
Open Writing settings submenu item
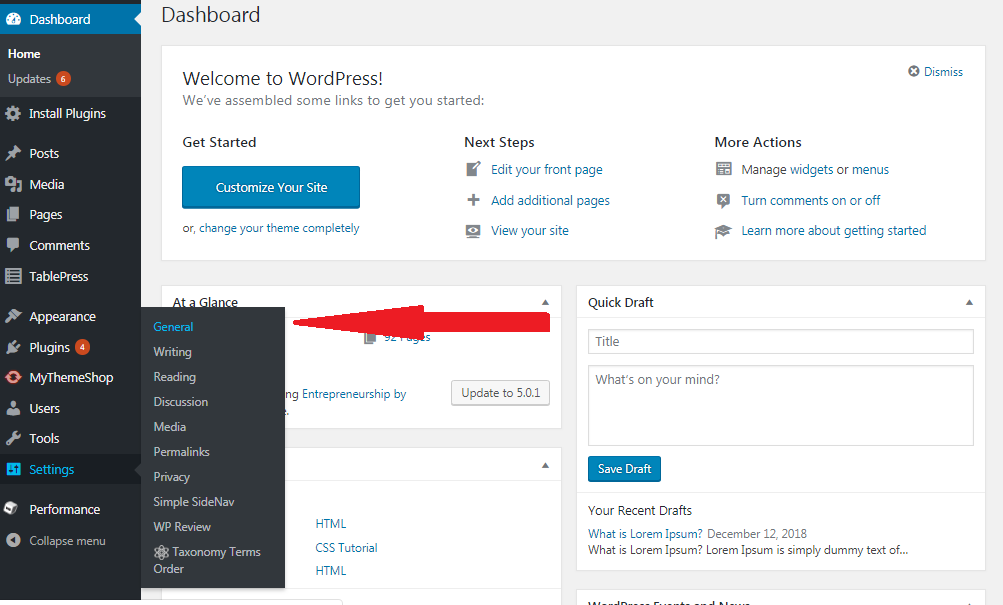[x=173, y=352]
